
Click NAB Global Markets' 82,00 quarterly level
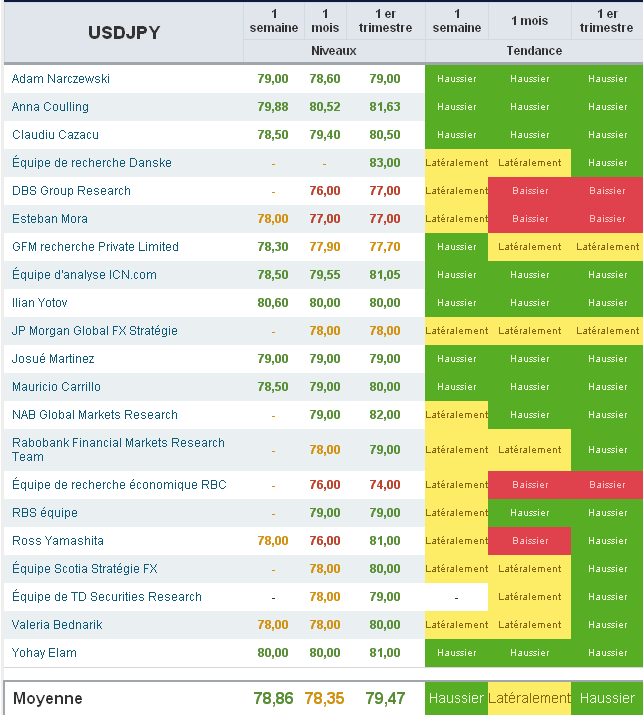coord(385,415)
